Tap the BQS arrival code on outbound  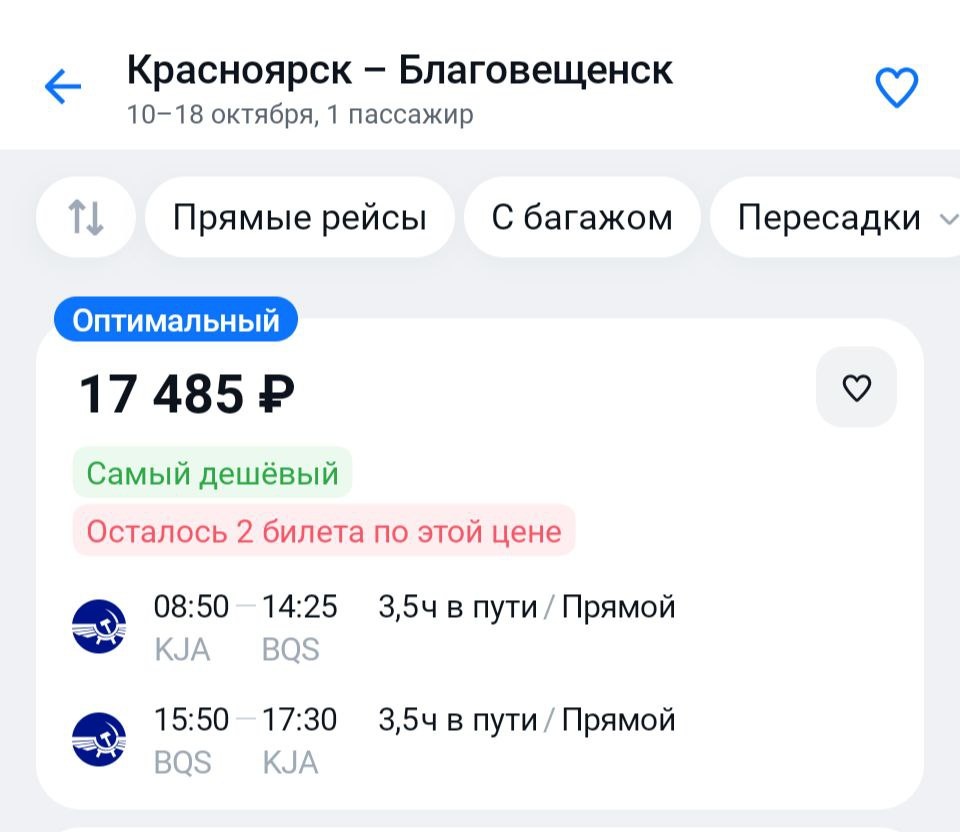290,650
